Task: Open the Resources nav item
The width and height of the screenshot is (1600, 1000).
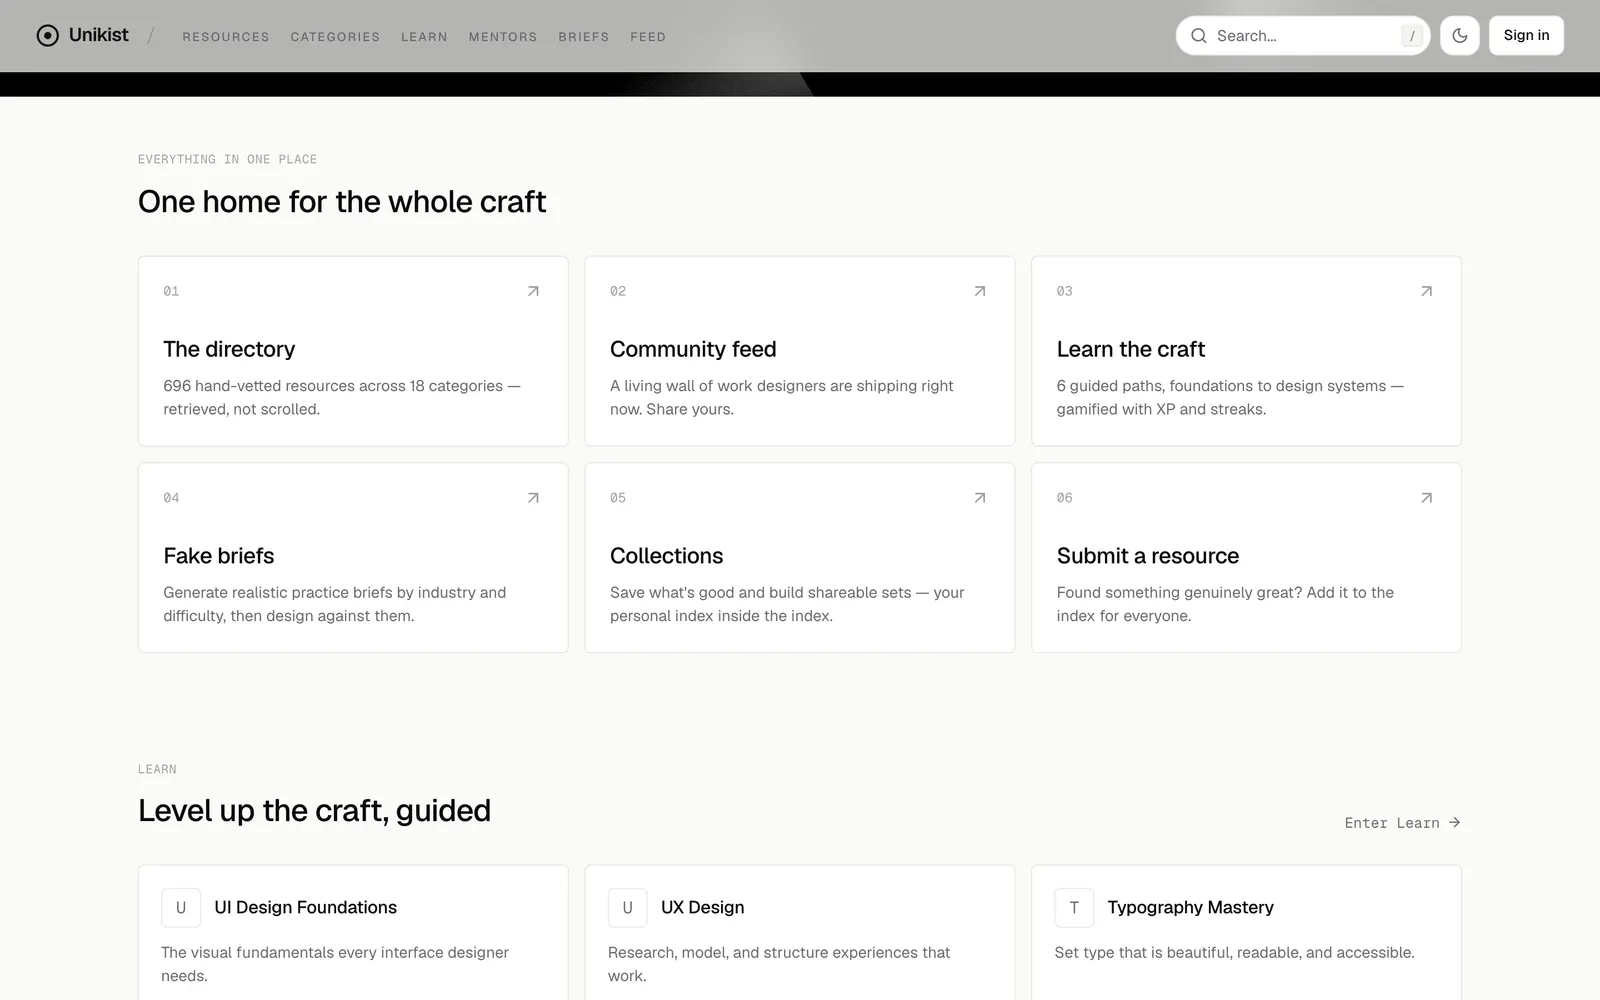Action: tap(226, 37)
